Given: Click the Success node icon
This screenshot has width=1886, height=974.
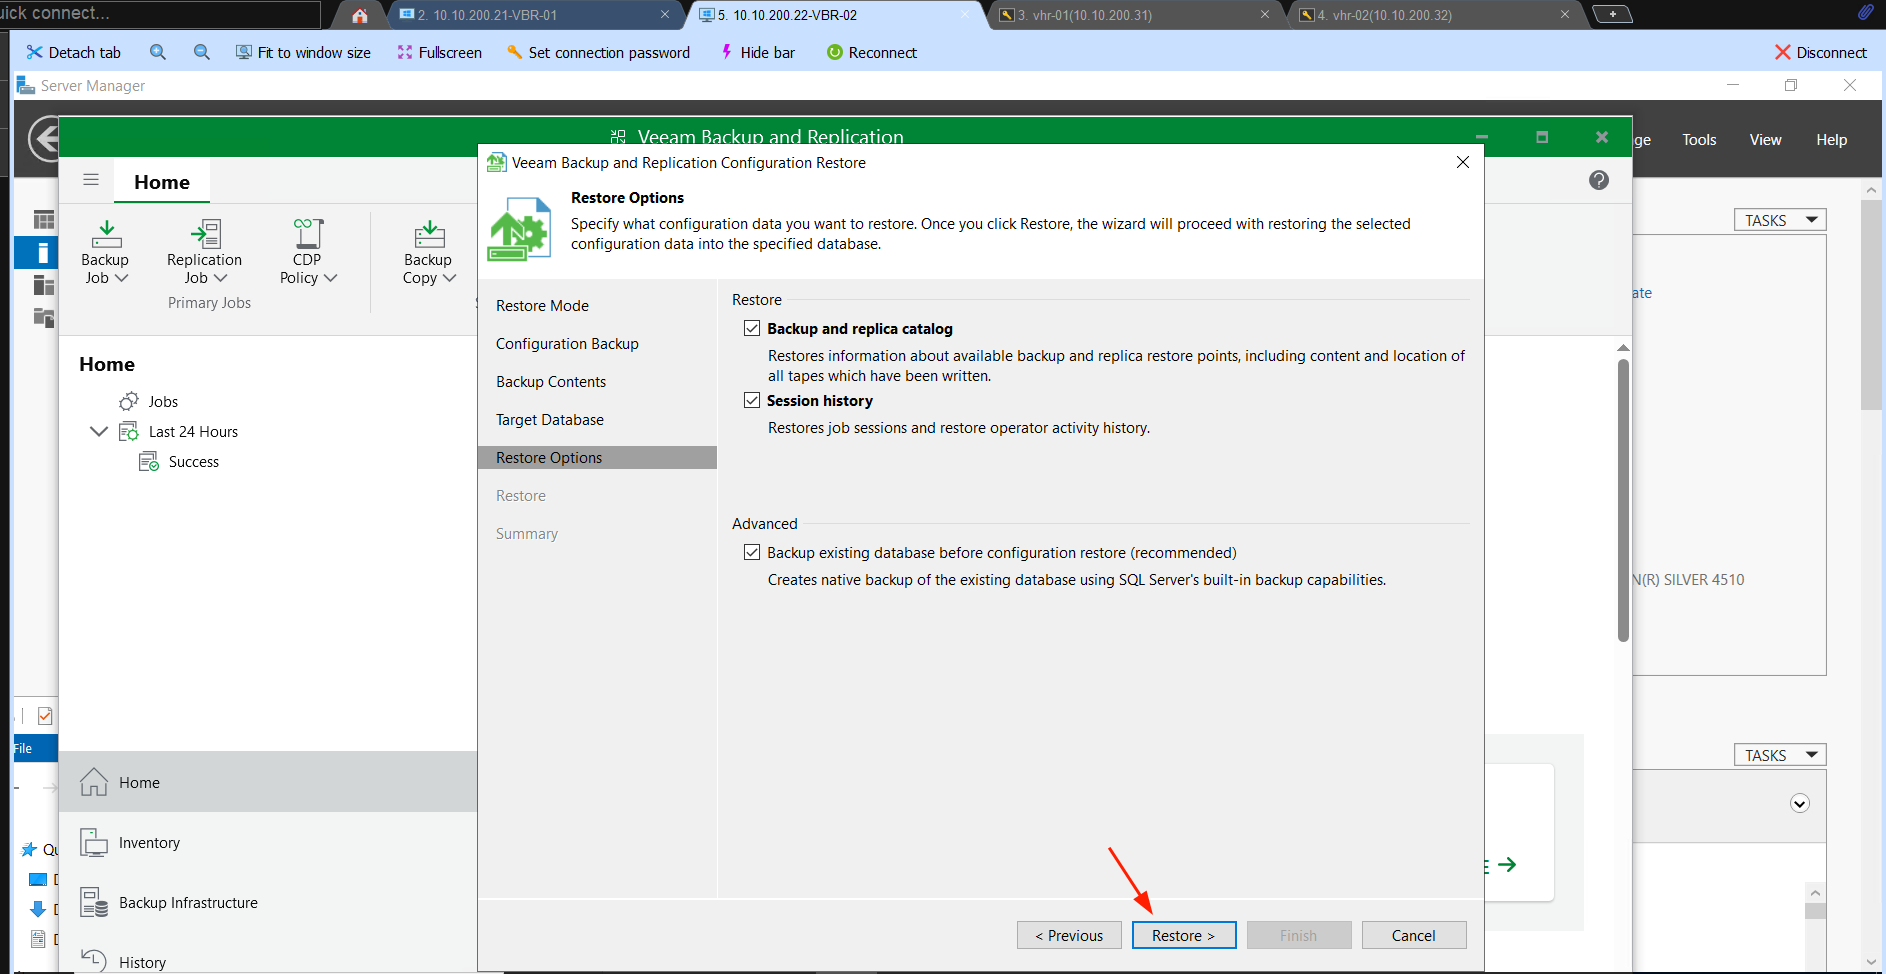Looking at the screenshot, I should coord(149,461).
